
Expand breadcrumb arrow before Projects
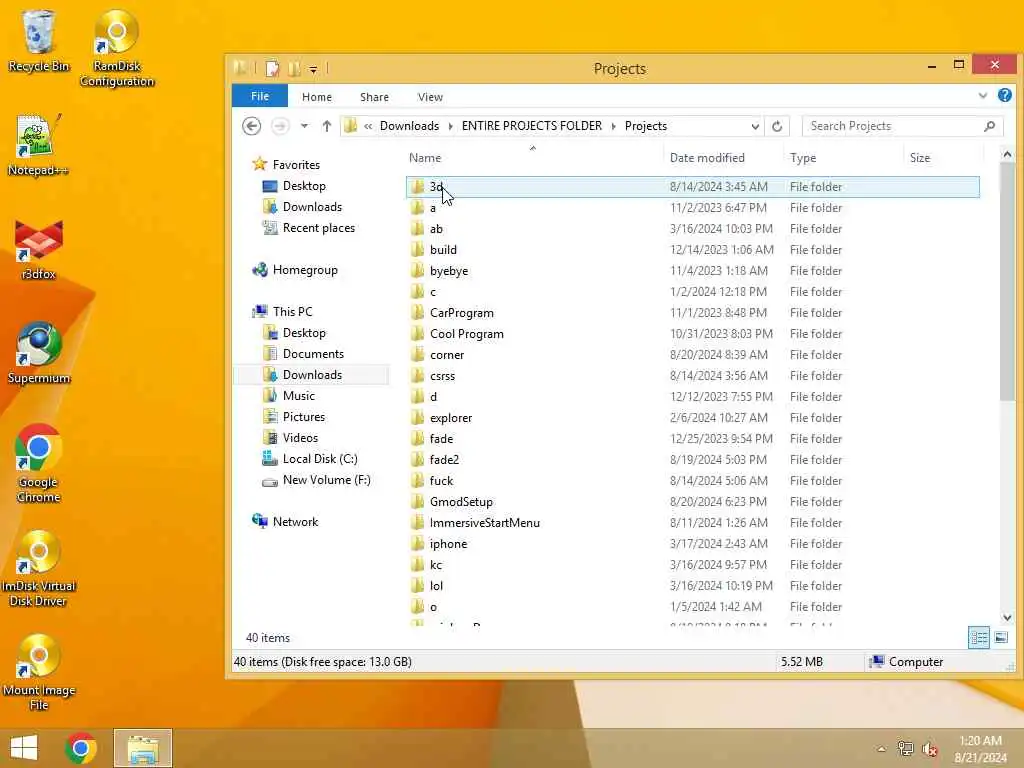[614, 126]
